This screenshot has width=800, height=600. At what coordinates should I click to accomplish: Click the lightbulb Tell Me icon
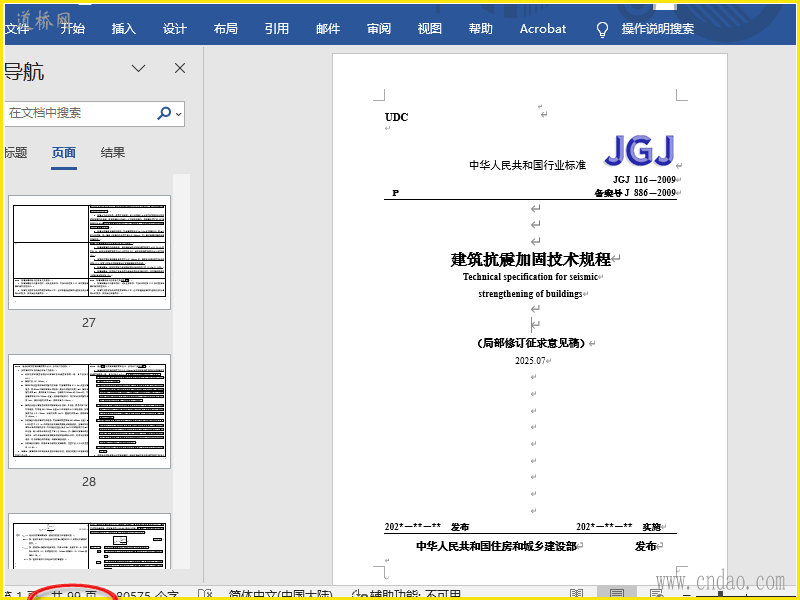pyautogui.click(x=602, y=30)
